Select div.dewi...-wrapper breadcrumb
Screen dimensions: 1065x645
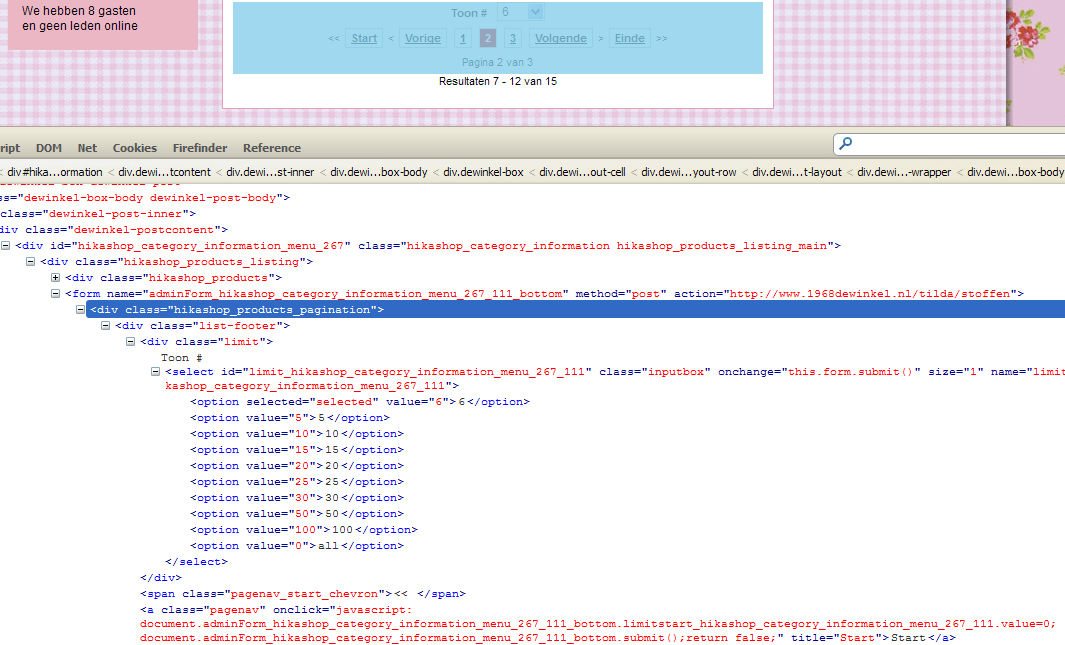click(x=904, y=172)
